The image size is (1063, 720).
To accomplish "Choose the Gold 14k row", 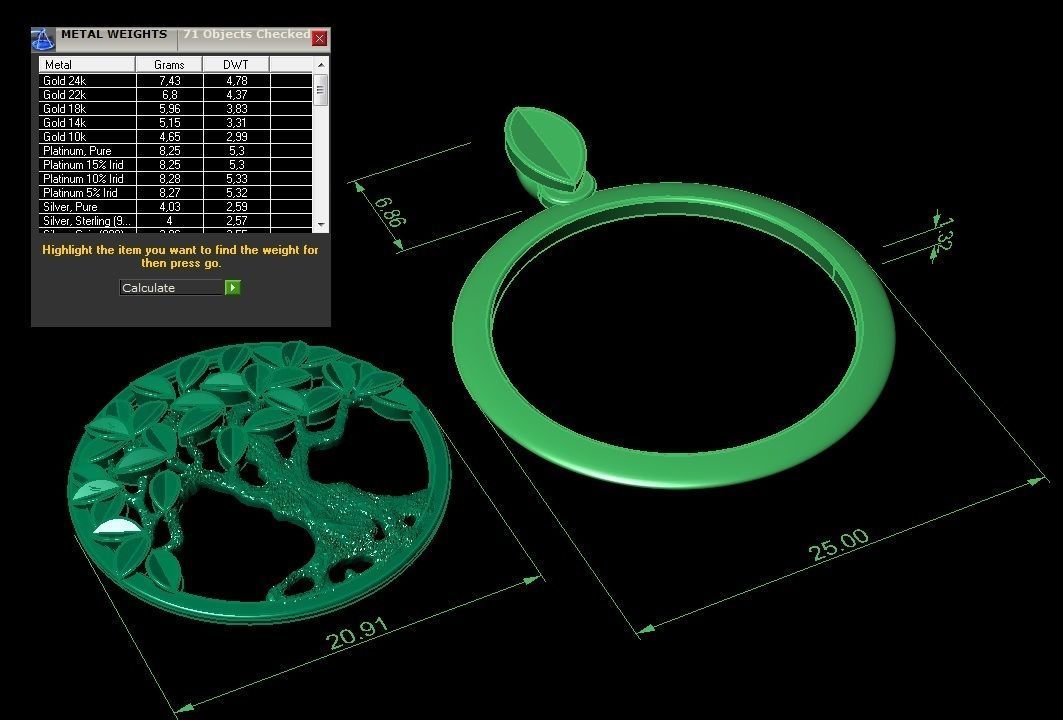I will click(x=87, y=123).
